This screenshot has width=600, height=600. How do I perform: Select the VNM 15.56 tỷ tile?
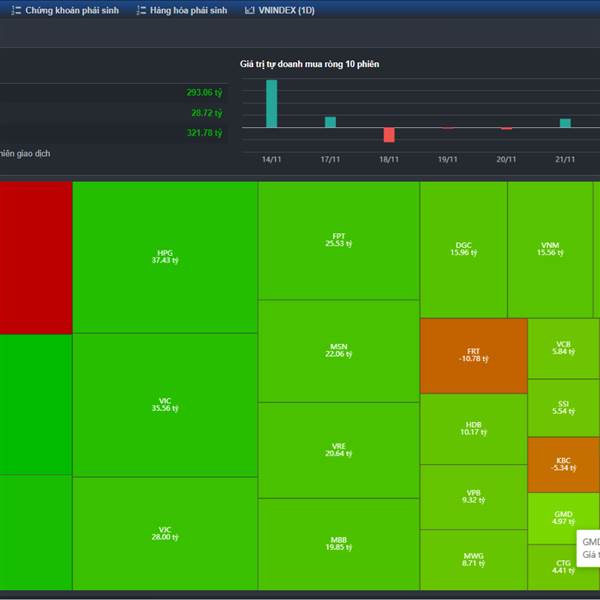550,249
